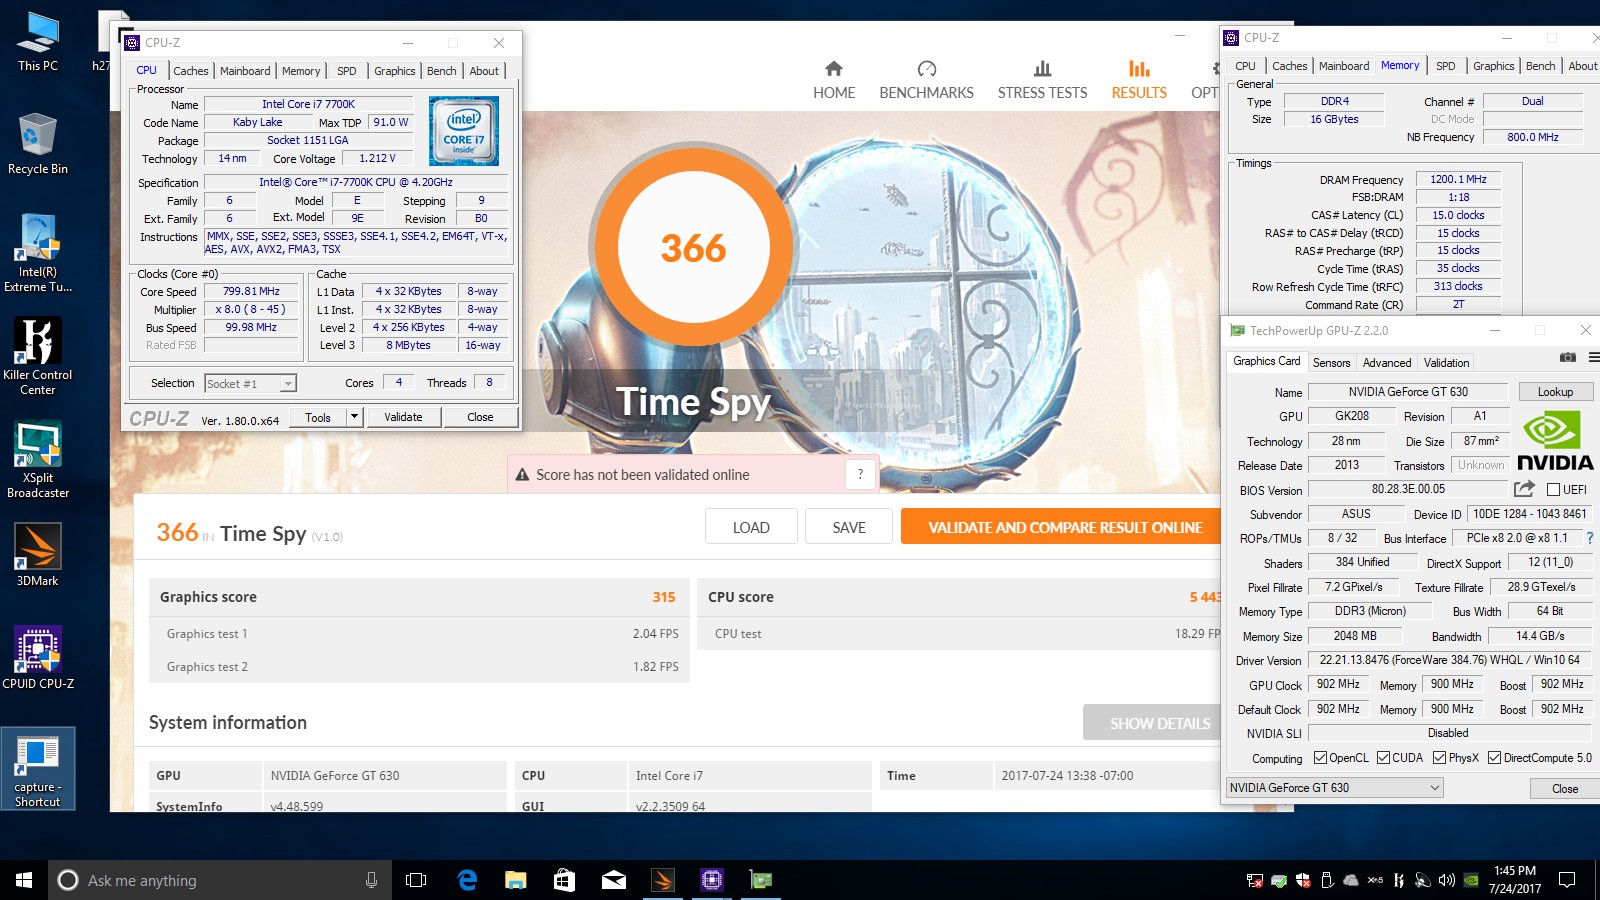The height and width of the screenshot is (900, 1600).
Task: Launch Microsoft Edge from the taskbar
Action: pos(467,880)
